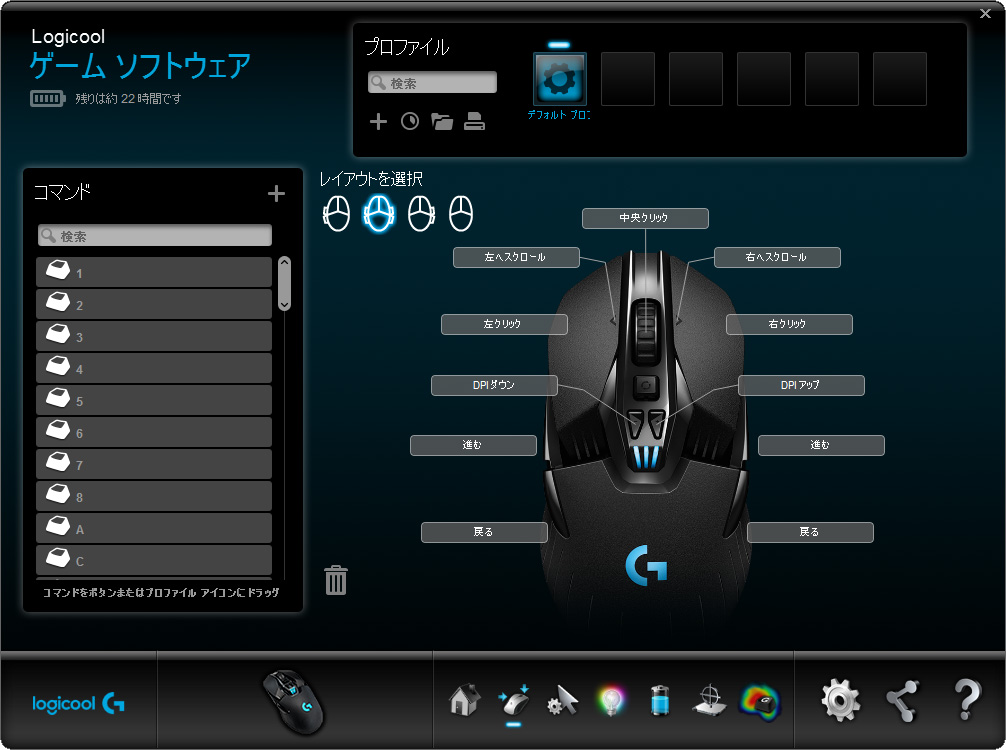
Task: Select the default profile gear thumbnail
Action: tap(559, 79)
